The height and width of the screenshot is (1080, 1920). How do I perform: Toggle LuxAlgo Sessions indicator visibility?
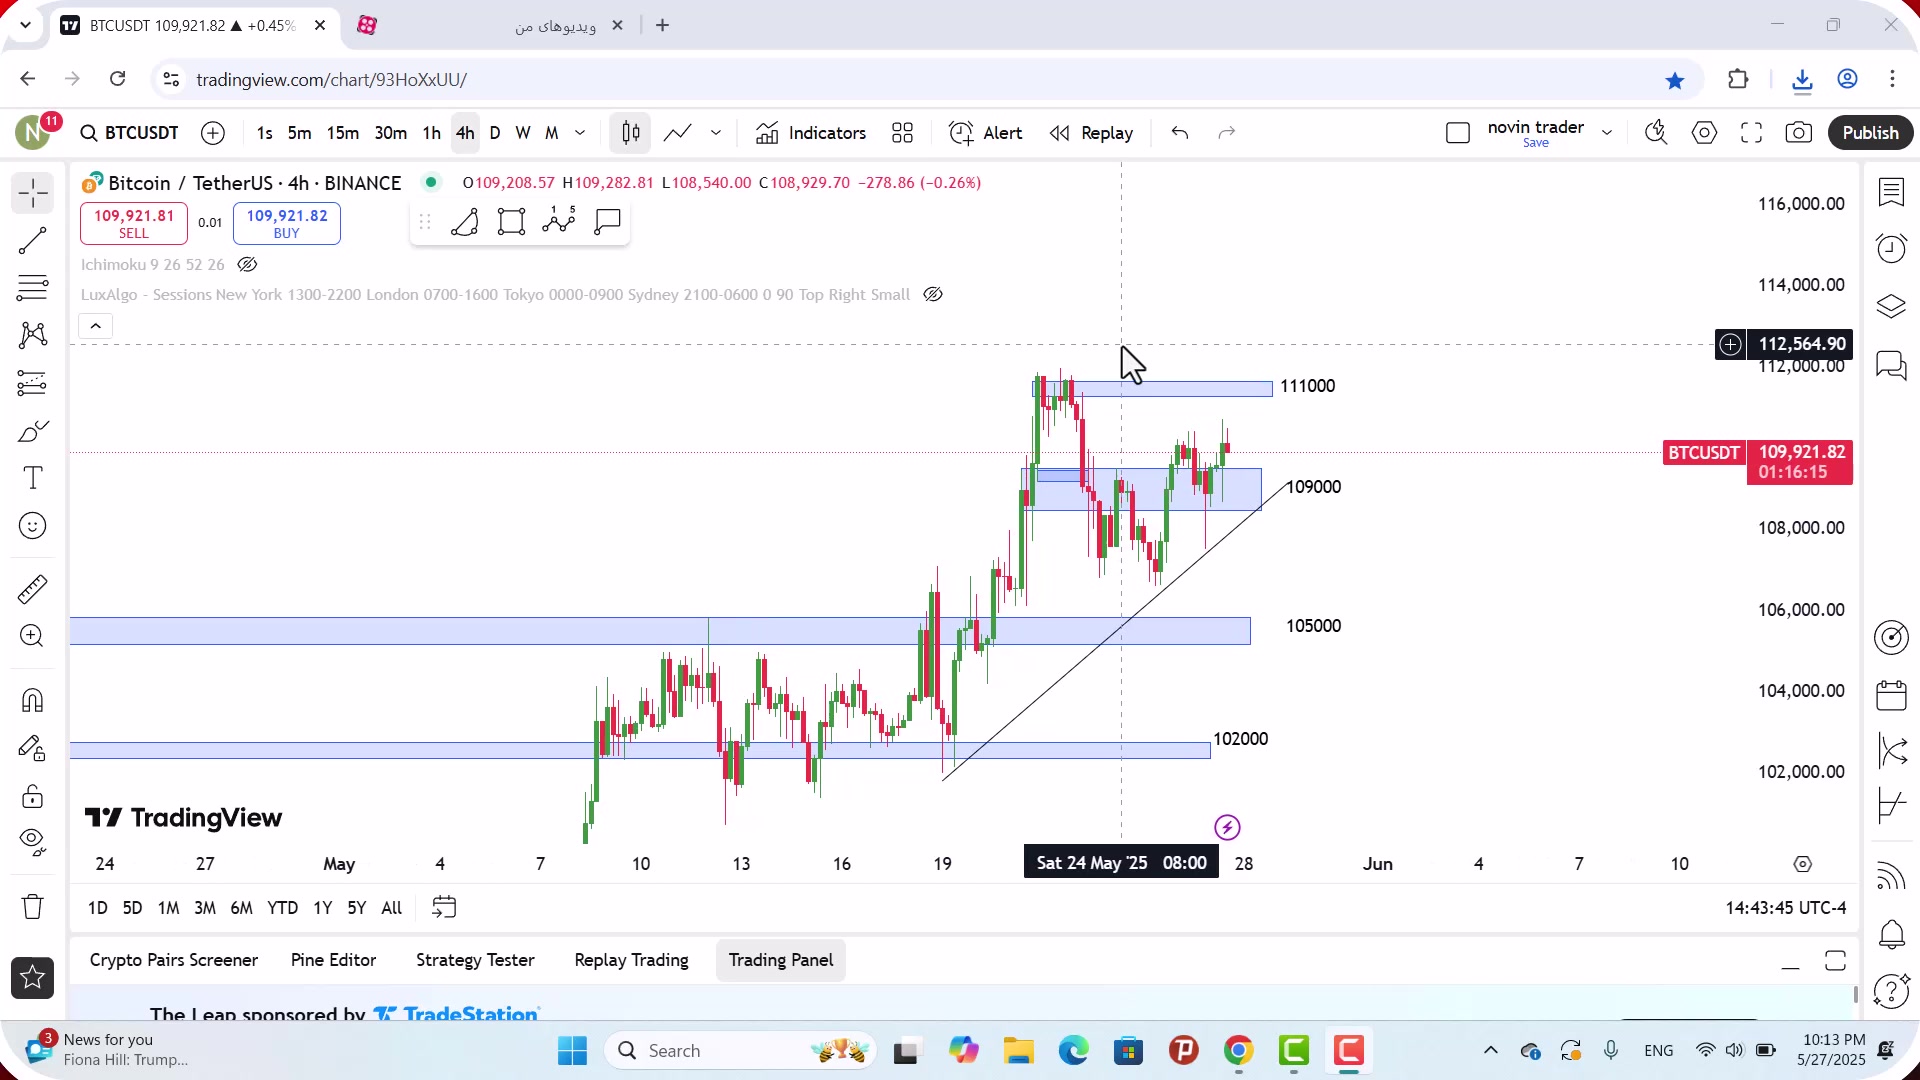(x=933, y=295)
